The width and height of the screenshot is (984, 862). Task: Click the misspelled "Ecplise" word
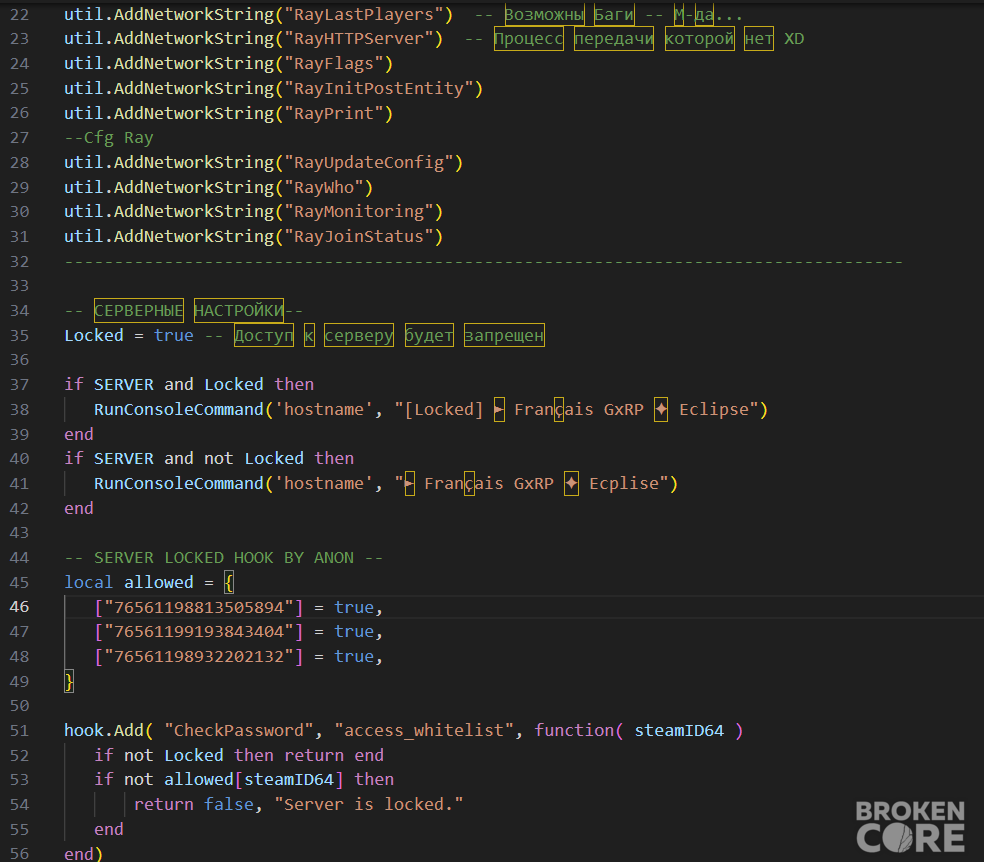(624, 483)
